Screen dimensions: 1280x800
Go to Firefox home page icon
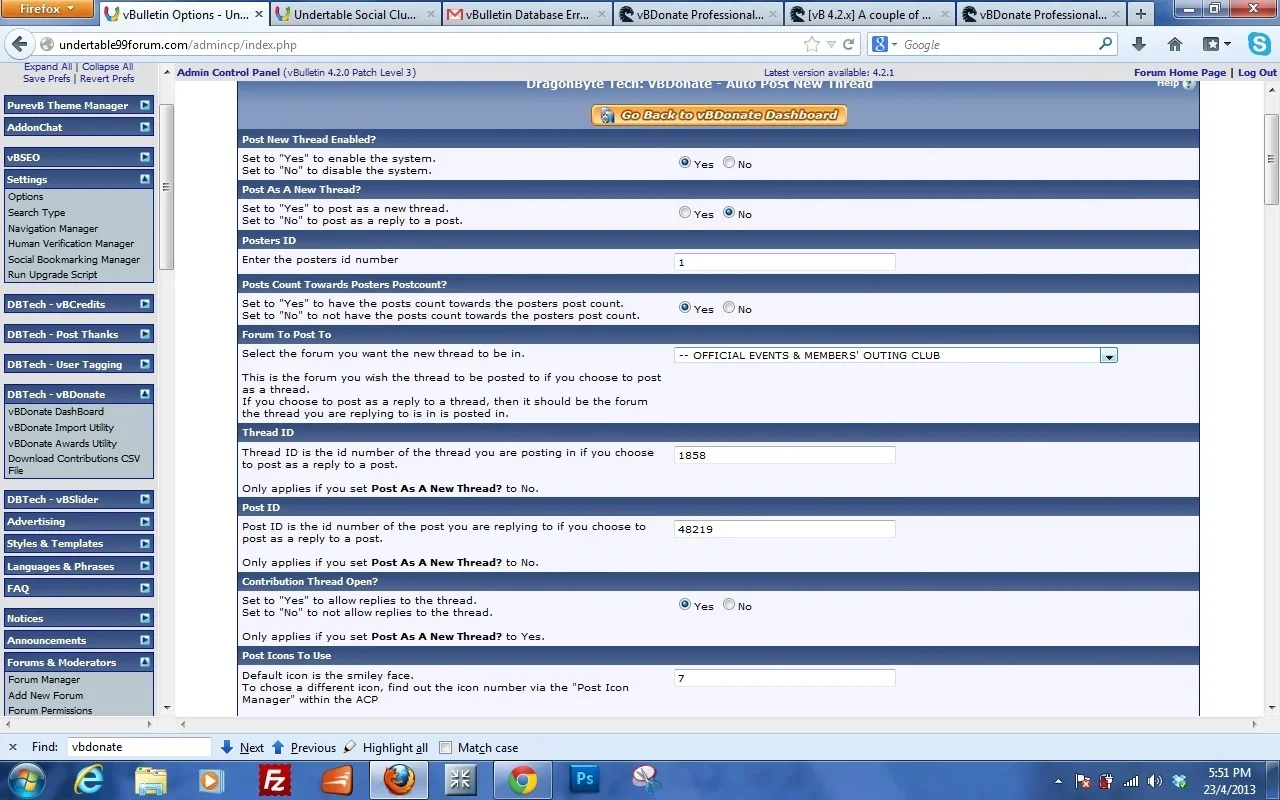tap(1175, 45)
